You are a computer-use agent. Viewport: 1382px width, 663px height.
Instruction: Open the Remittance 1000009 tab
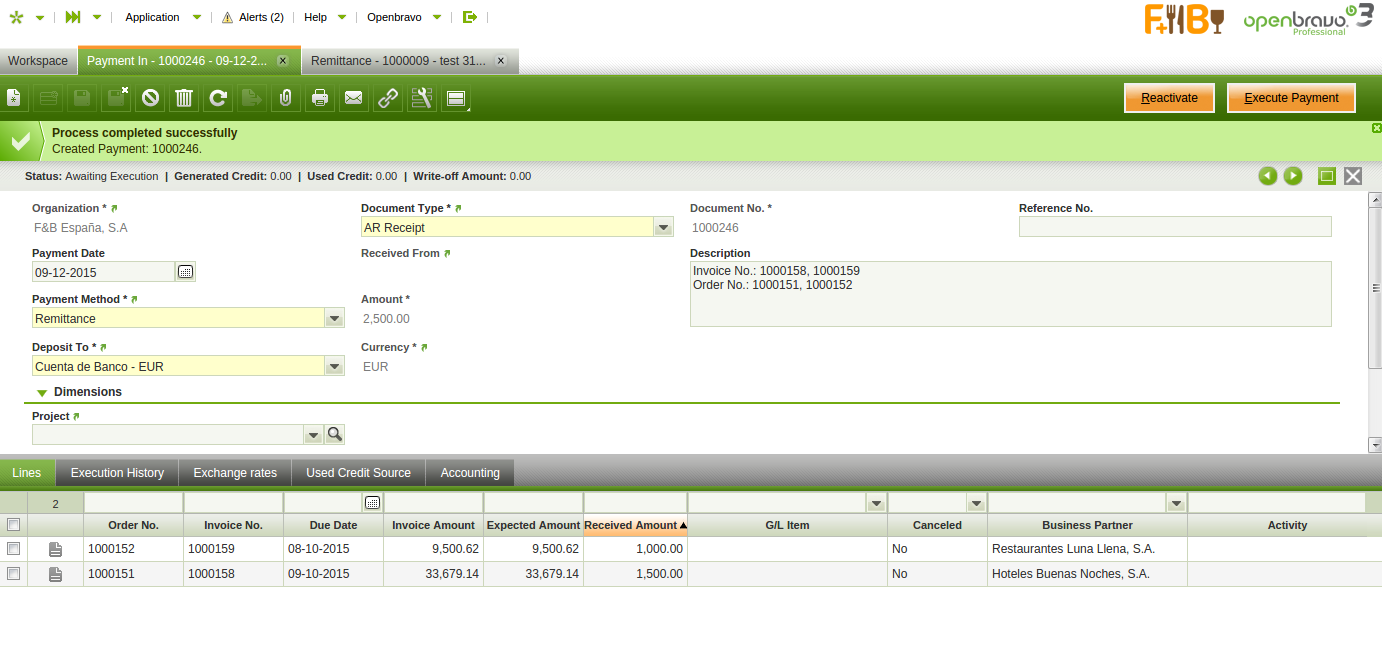(398, 61)
